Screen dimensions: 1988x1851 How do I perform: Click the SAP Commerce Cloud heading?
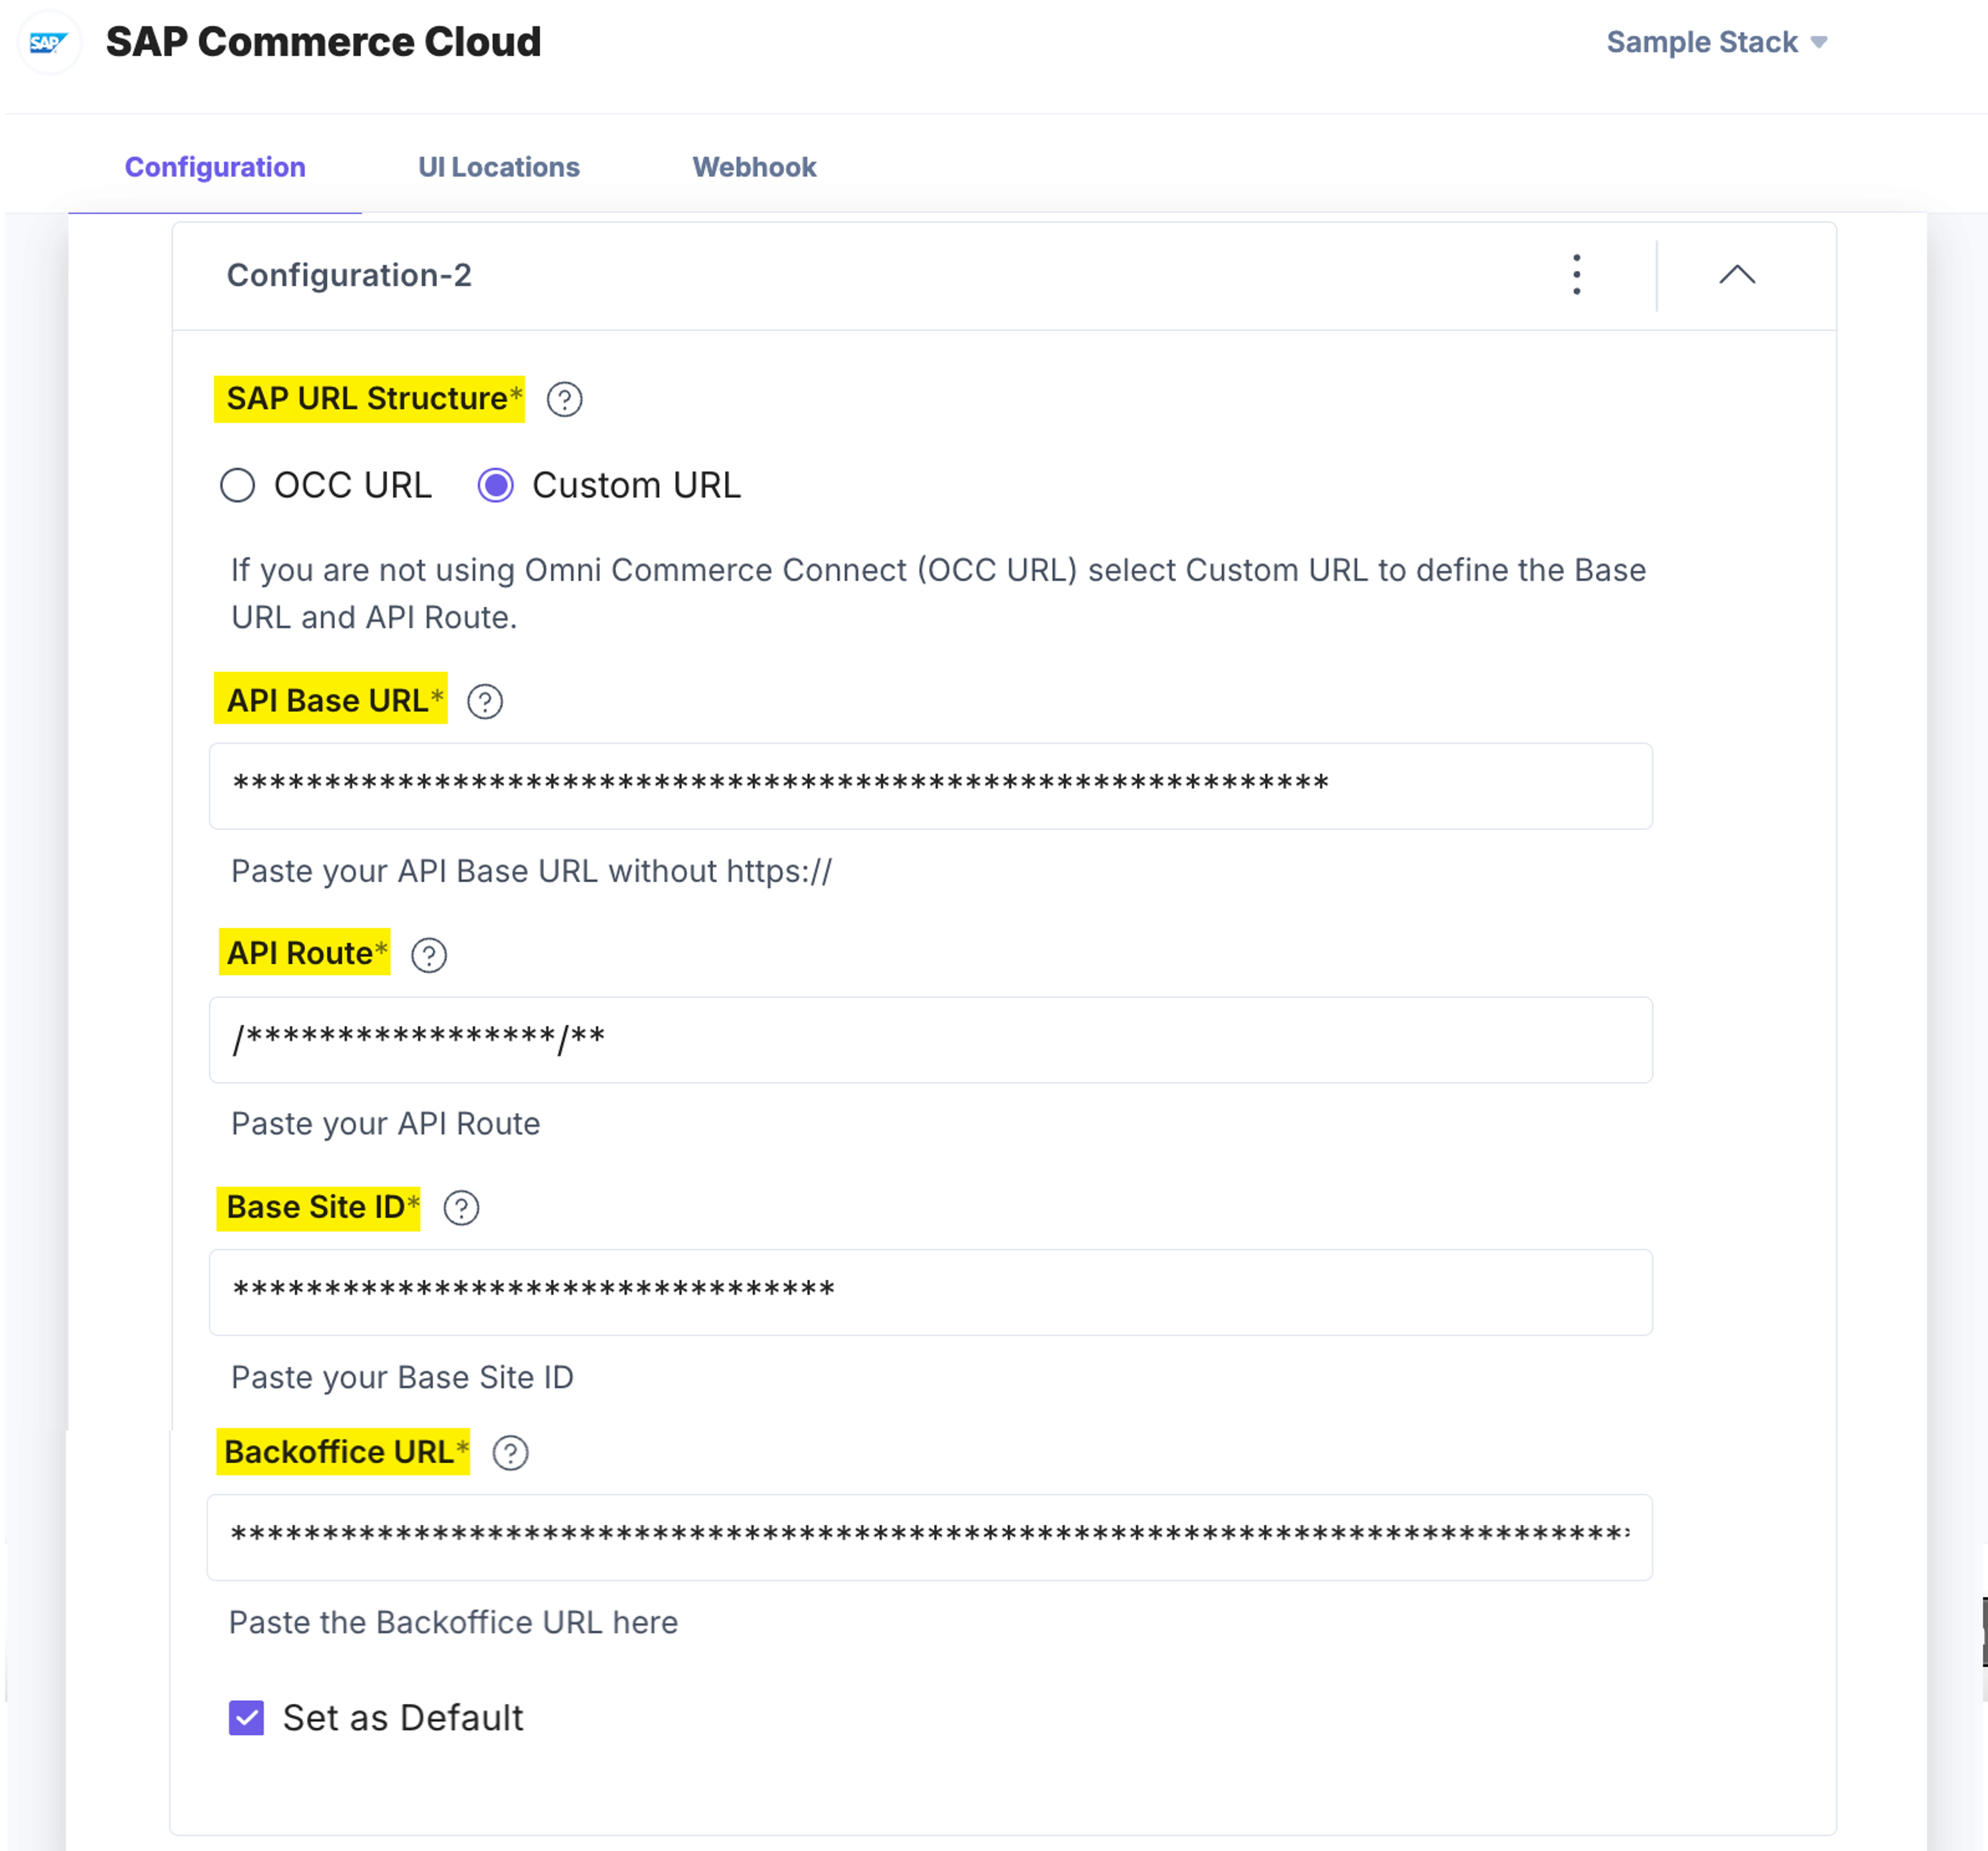coord(323,42)
